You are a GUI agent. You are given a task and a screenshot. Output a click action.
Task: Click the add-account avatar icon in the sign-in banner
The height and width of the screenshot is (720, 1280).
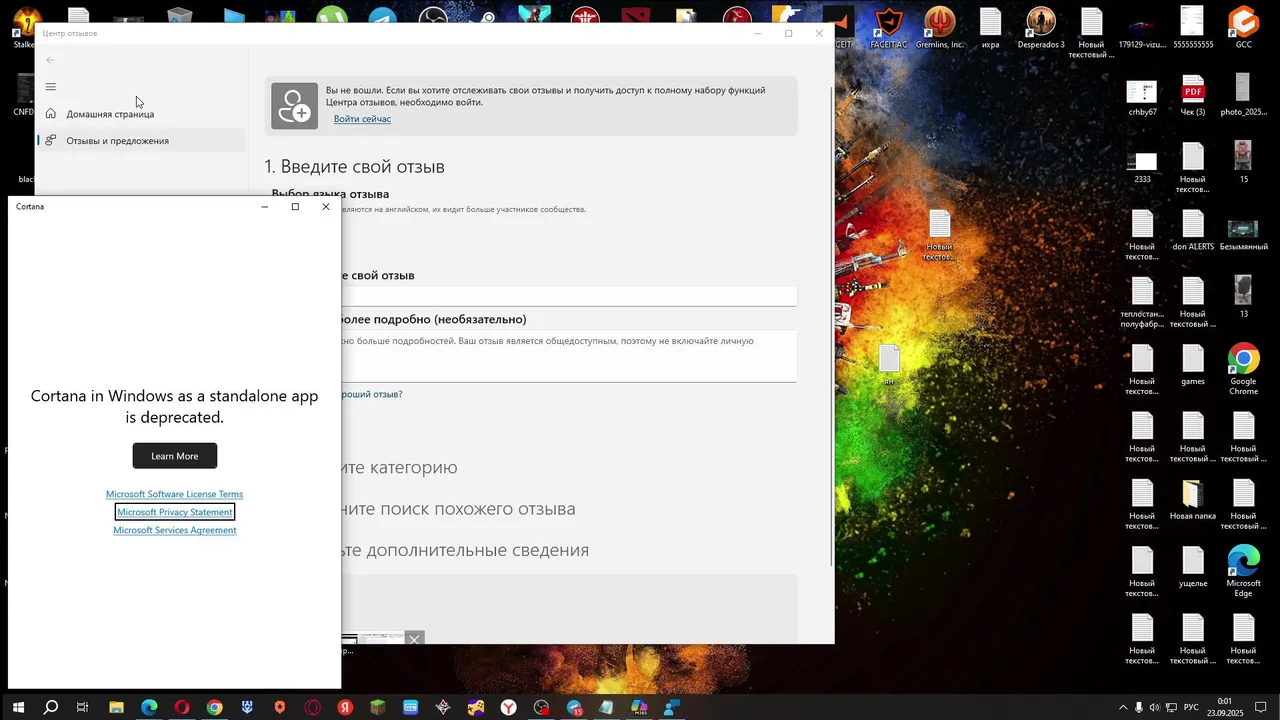click(x=294, y=106)
